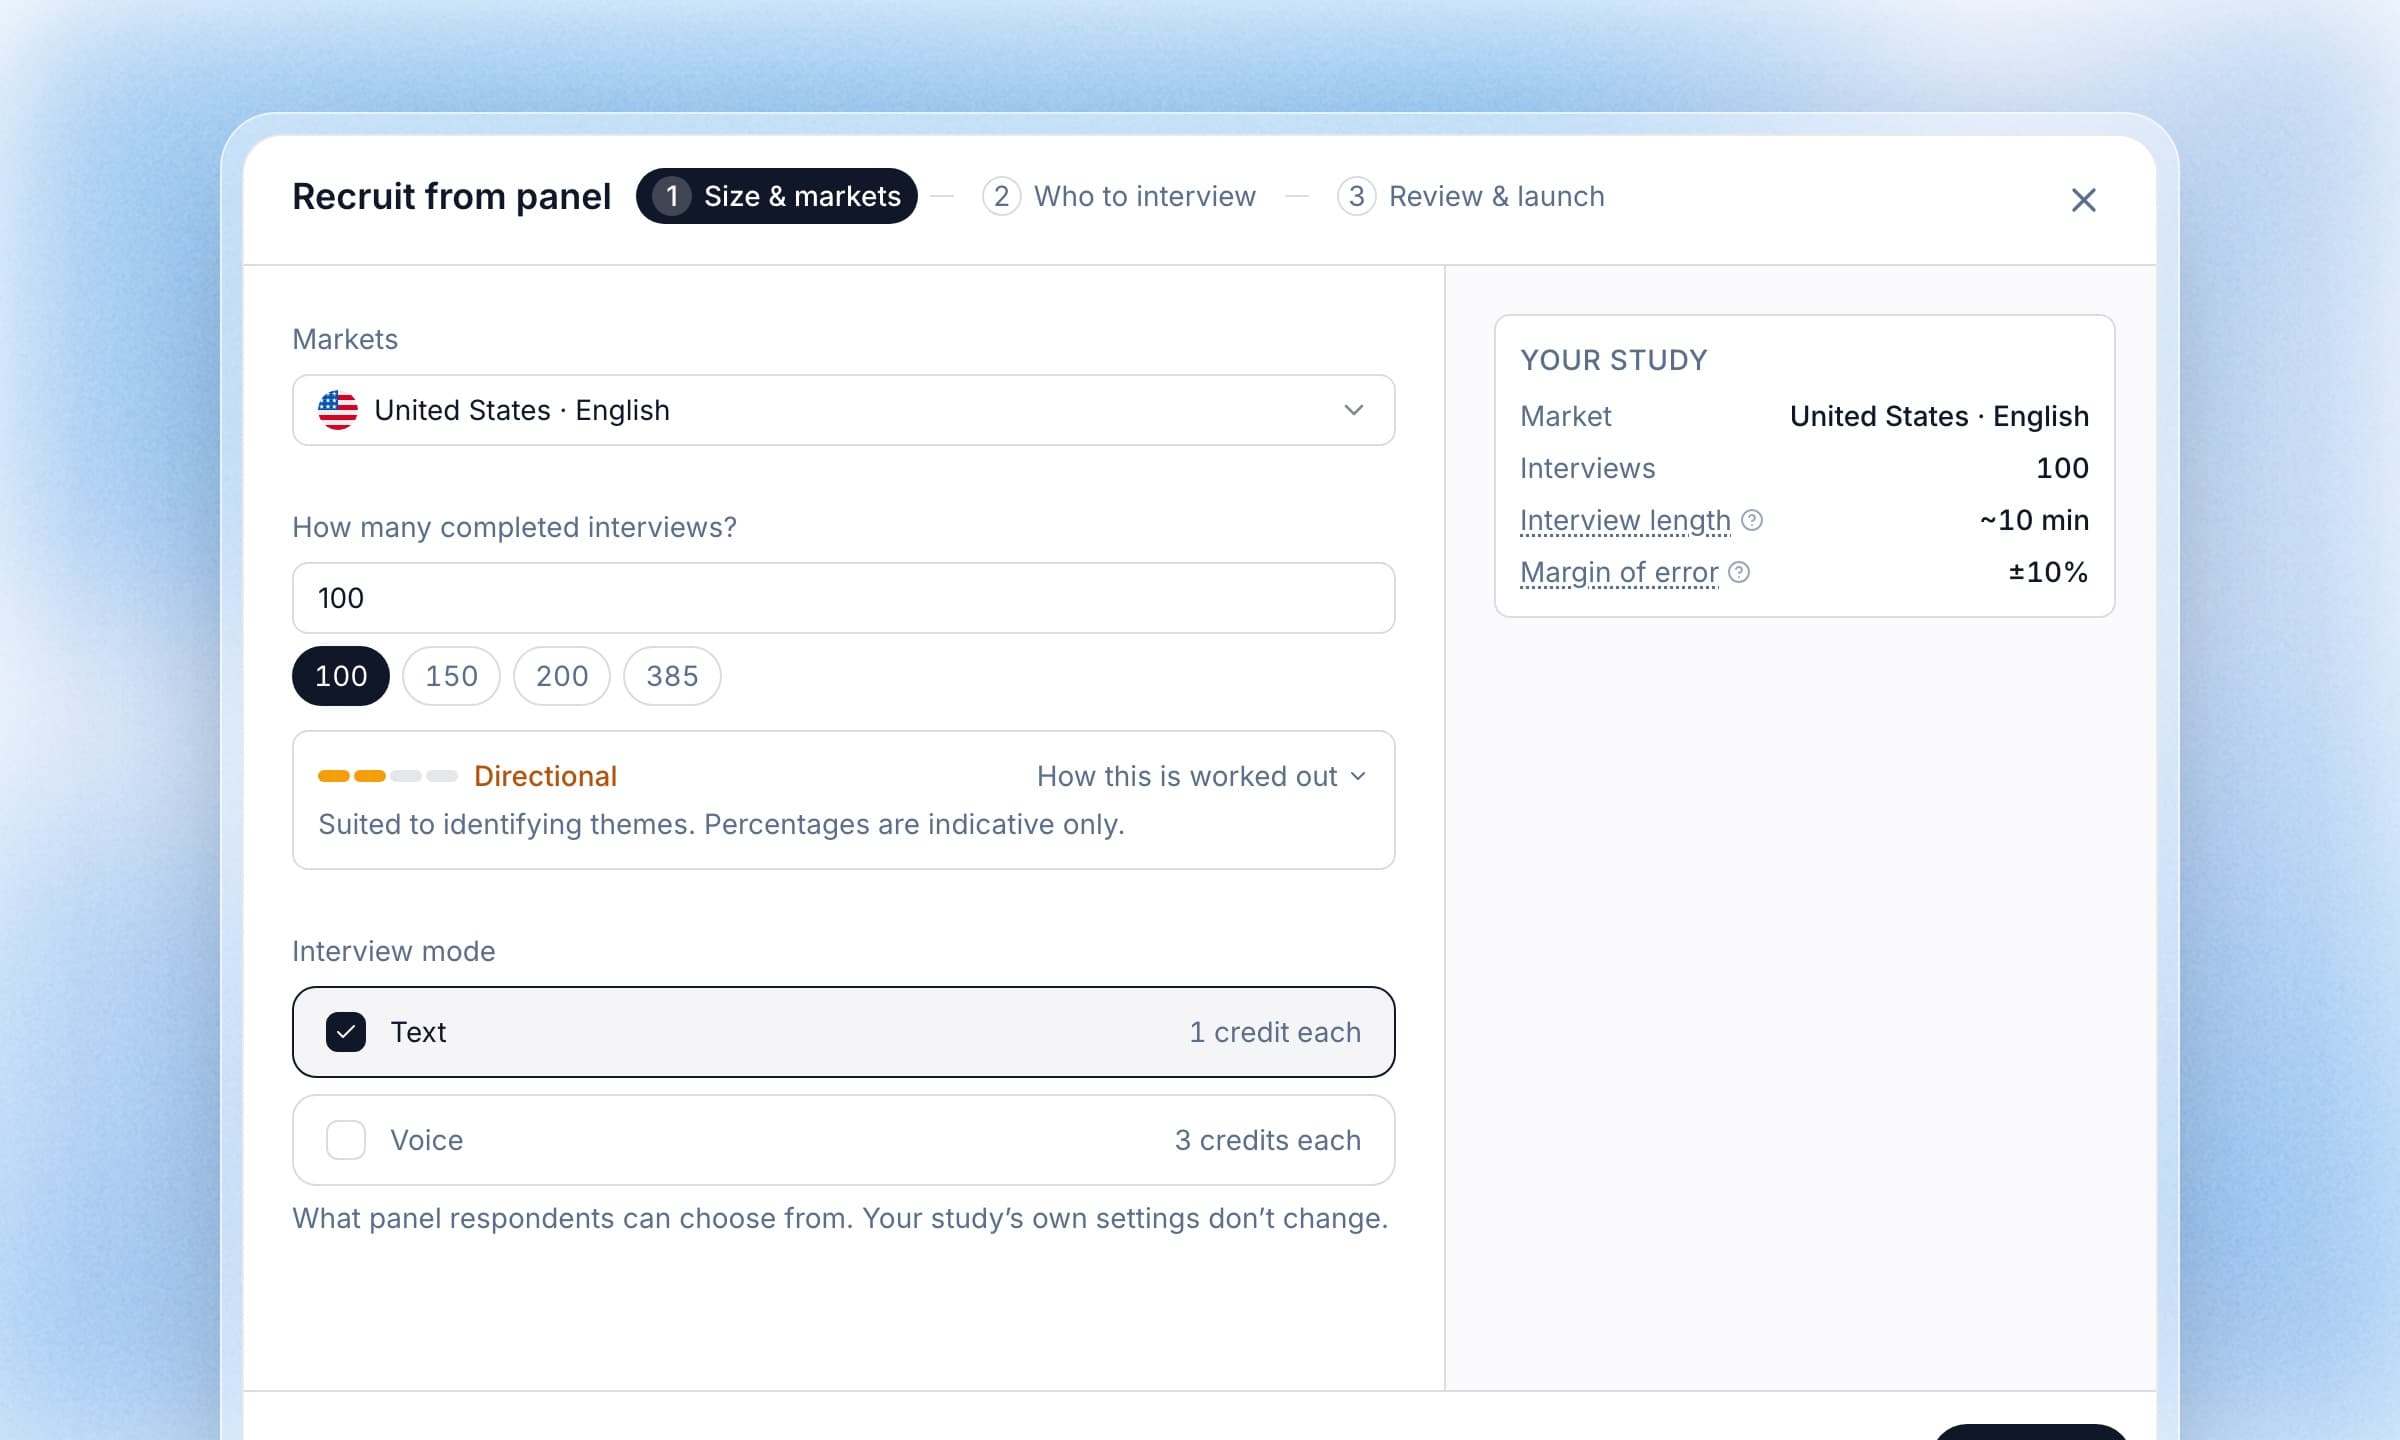Click the step 3 number circle
This screenshot has height=1440, width=2400.
coord(1356,196)
